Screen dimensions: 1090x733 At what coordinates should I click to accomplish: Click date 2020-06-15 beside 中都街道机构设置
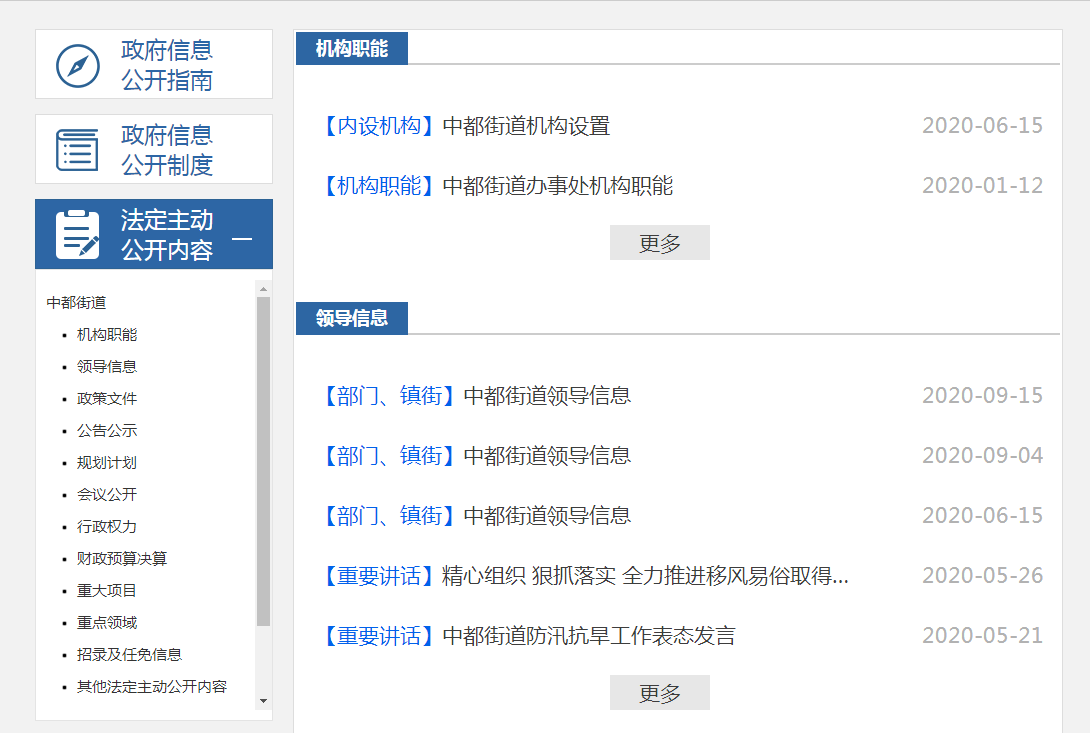982,126
